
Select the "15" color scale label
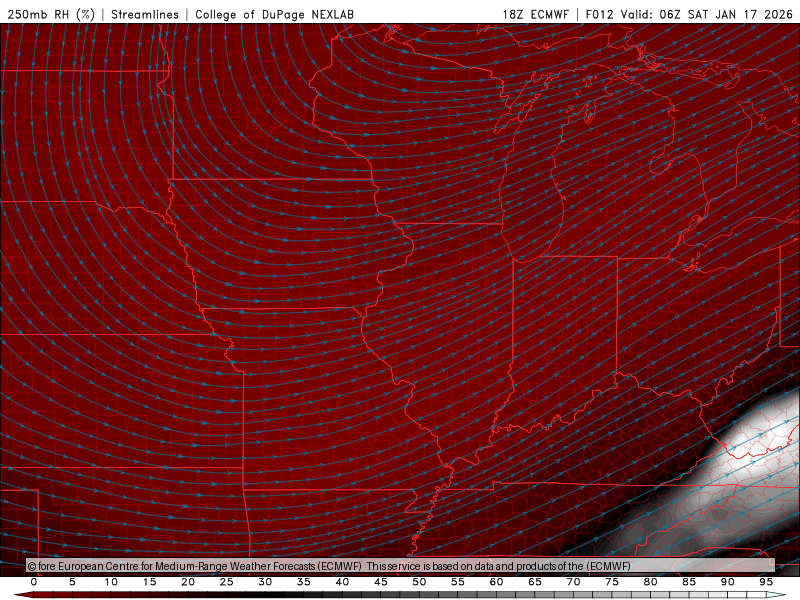(149, 582)
